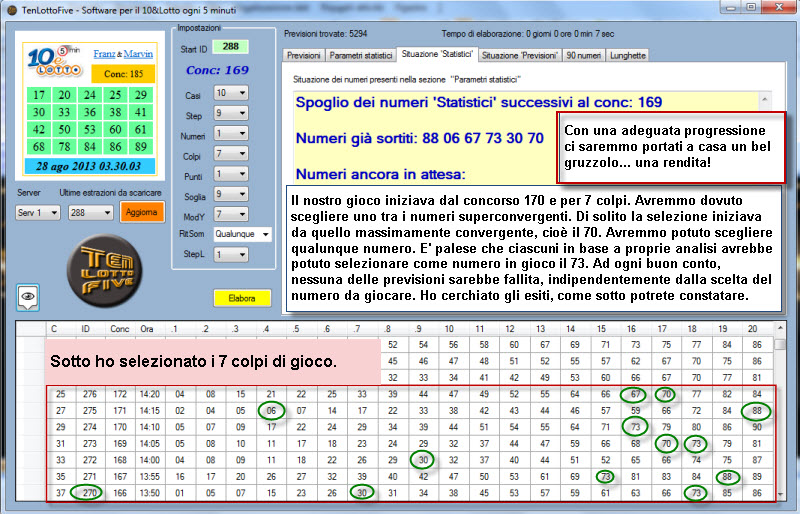Open the 90 numeri tab

tap(584, 55)
